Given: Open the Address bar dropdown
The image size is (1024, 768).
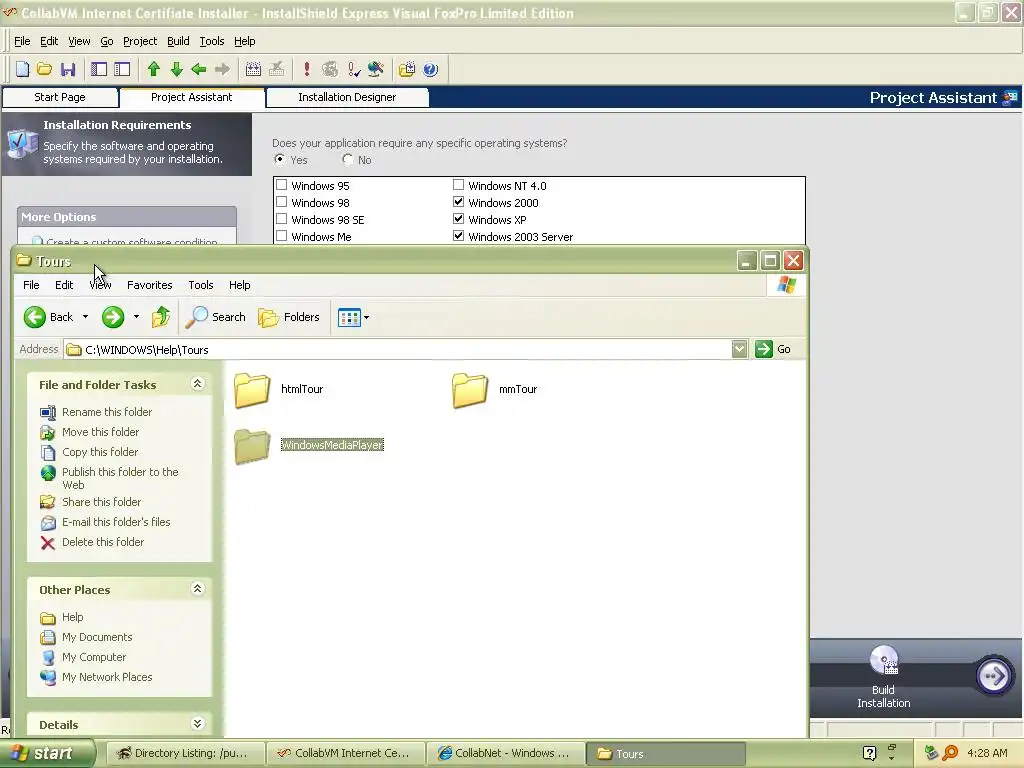Looking at the screenshot, I should tap(739, 349).
